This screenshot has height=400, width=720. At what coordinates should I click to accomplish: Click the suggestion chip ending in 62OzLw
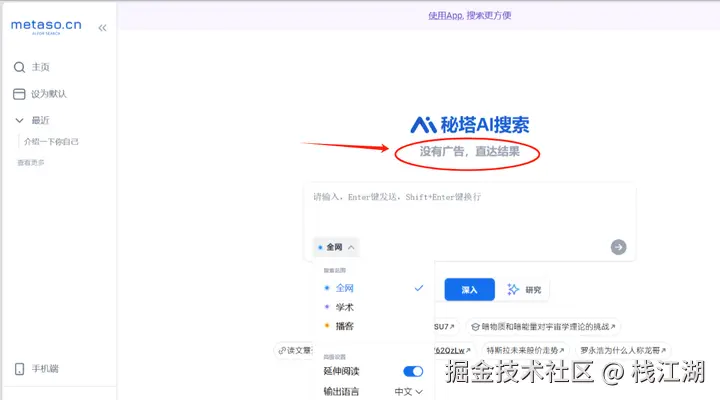453,350
